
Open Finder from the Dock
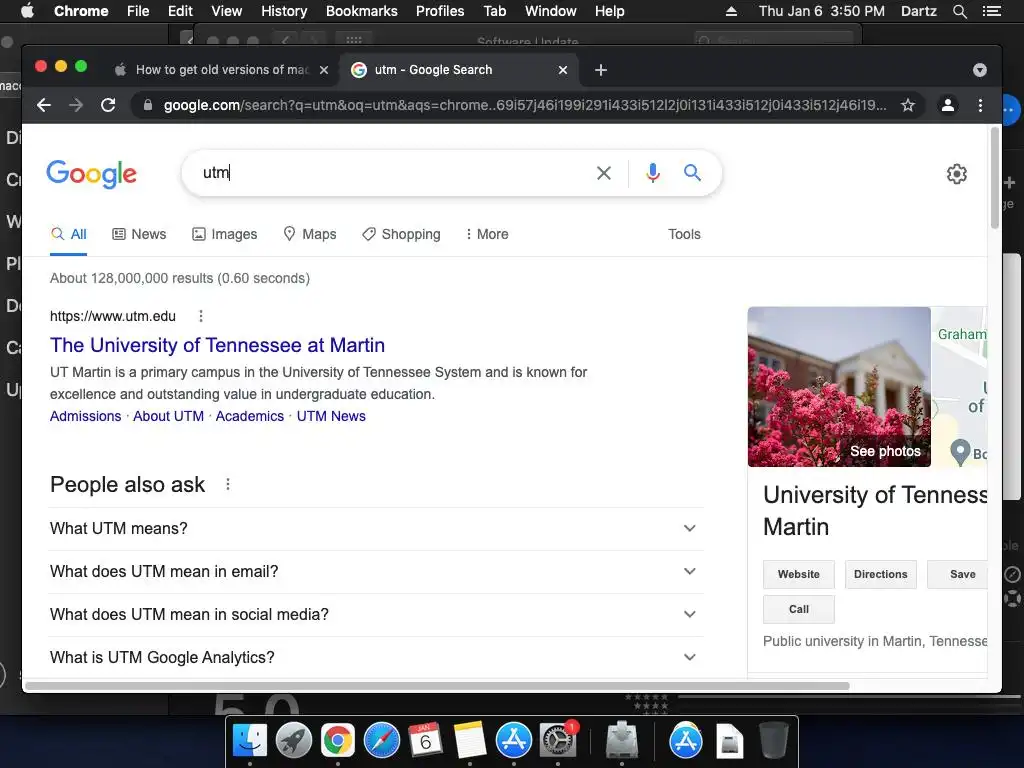pyautogui.click(x=249, y=741)
